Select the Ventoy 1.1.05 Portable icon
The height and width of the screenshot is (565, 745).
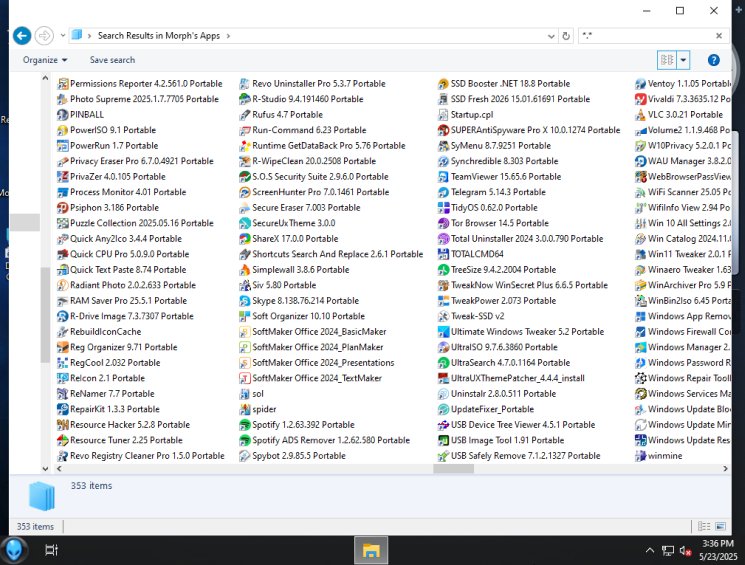(640, 84)
